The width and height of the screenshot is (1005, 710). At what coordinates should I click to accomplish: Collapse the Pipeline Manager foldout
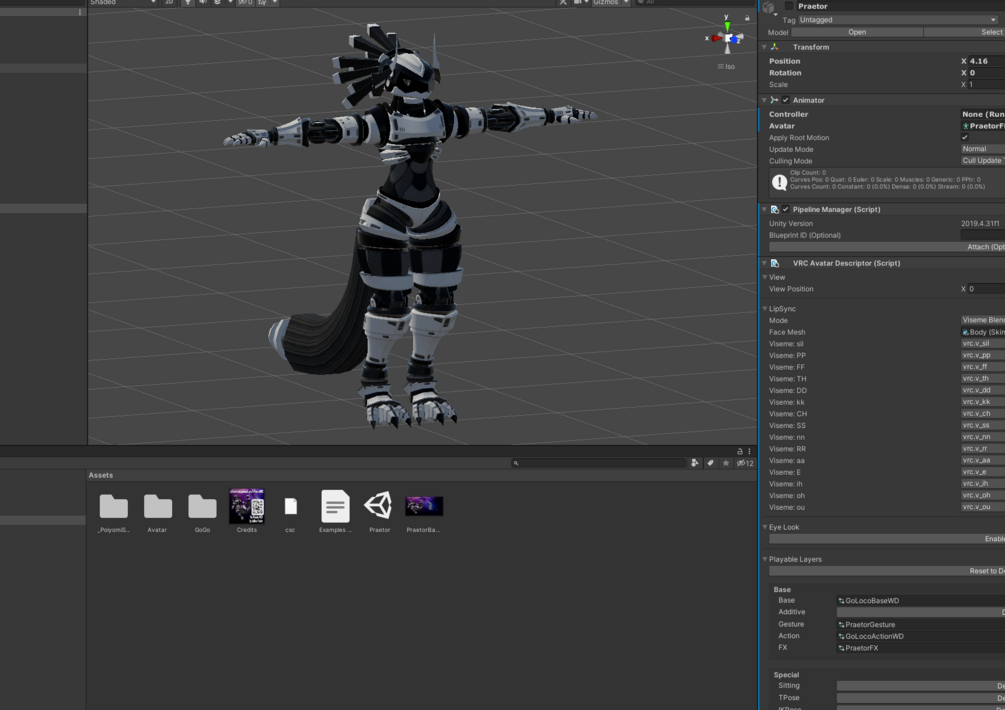(x=764, y=210)
